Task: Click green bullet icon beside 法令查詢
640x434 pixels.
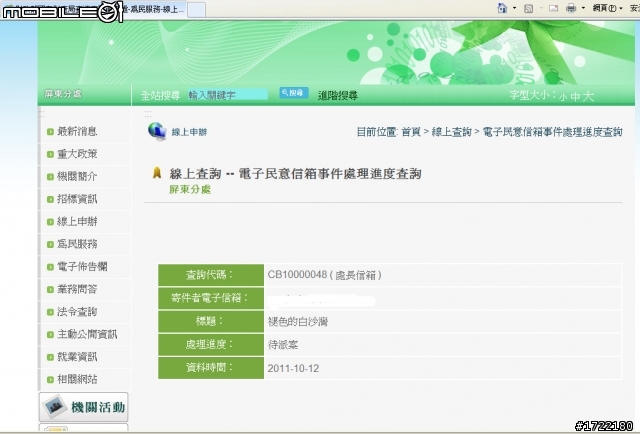Action: coord(50,312)
